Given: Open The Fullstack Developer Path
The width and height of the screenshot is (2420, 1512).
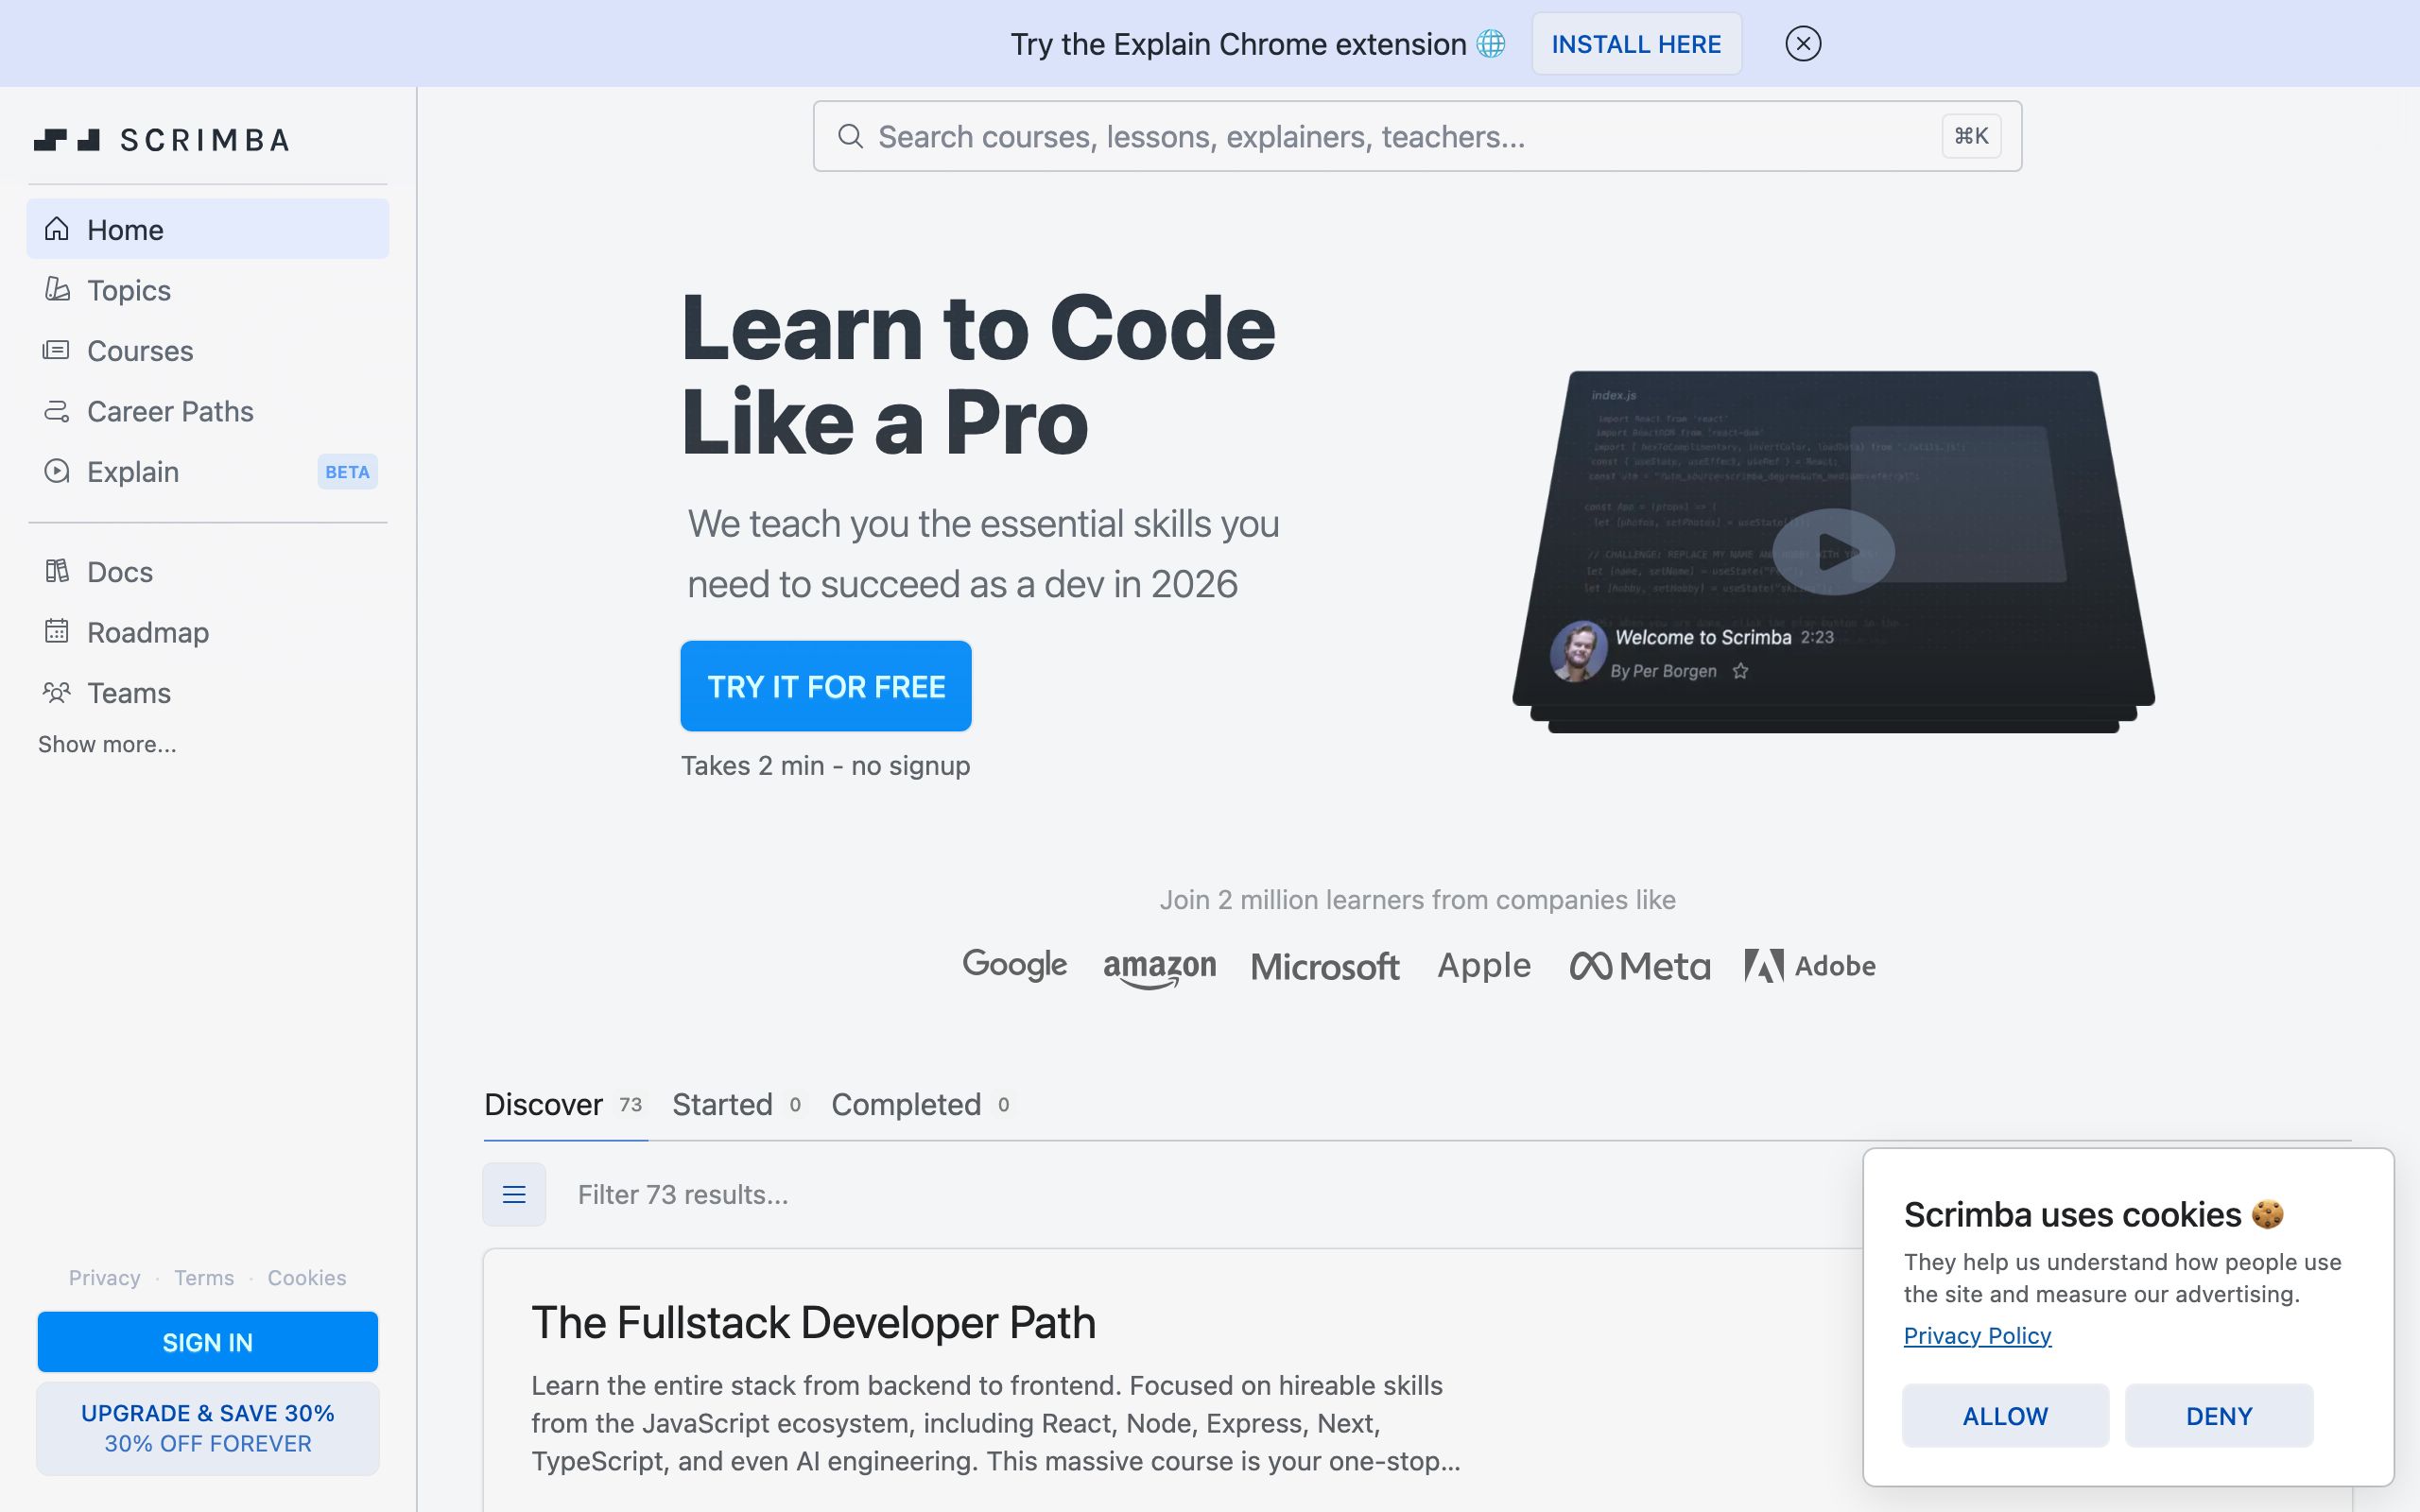Looking at the screenshot, I should click(813, 1323).
